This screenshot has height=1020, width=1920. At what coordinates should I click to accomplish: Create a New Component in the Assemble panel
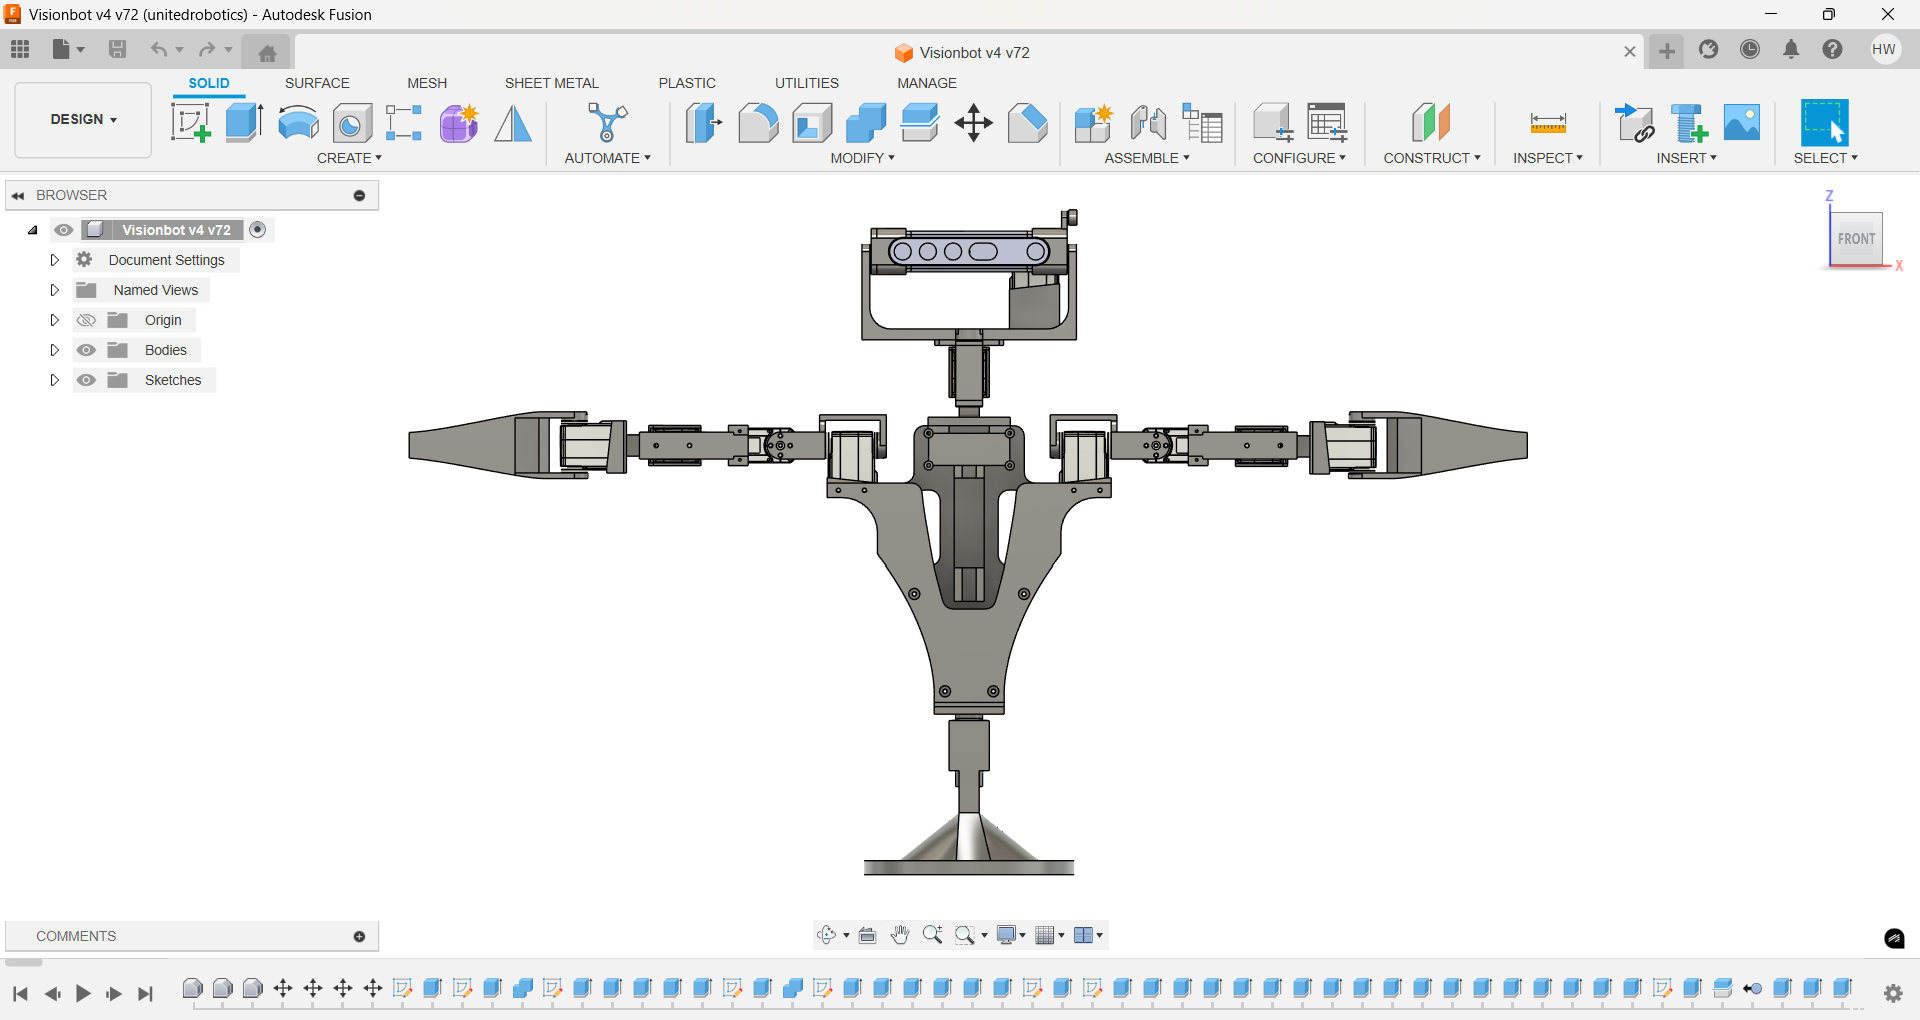[1092, 122]
